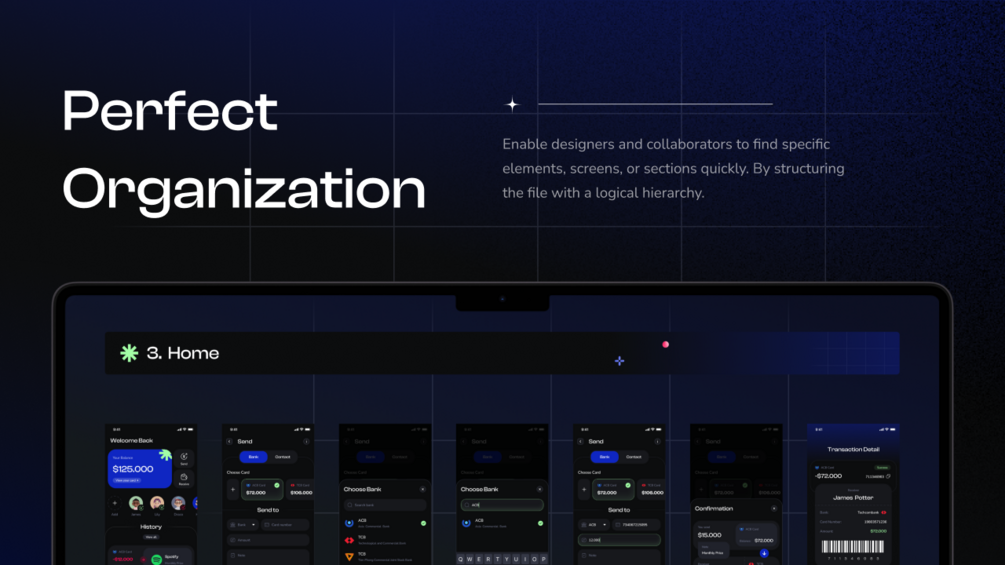This screenshot has height=565, width=1005.
Task: Click add-card plus on empty Send form screen
Action: click(233, 489)
